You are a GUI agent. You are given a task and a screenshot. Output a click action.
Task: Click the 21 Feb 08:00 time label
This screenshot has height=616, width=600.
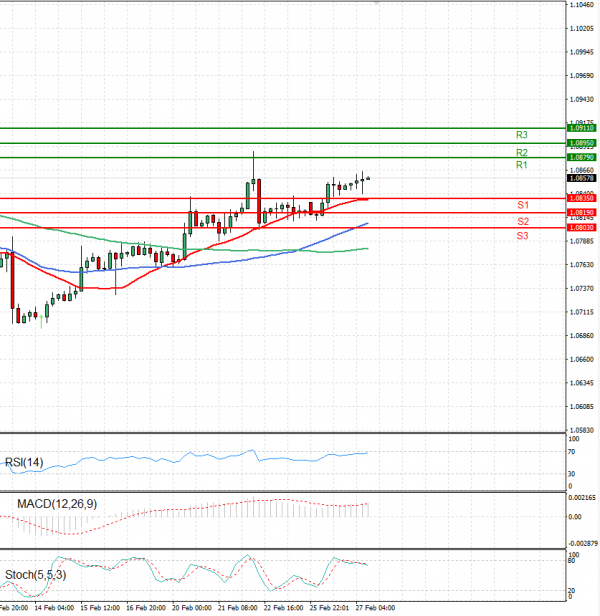pyautogui.click(x=238, y=608)
